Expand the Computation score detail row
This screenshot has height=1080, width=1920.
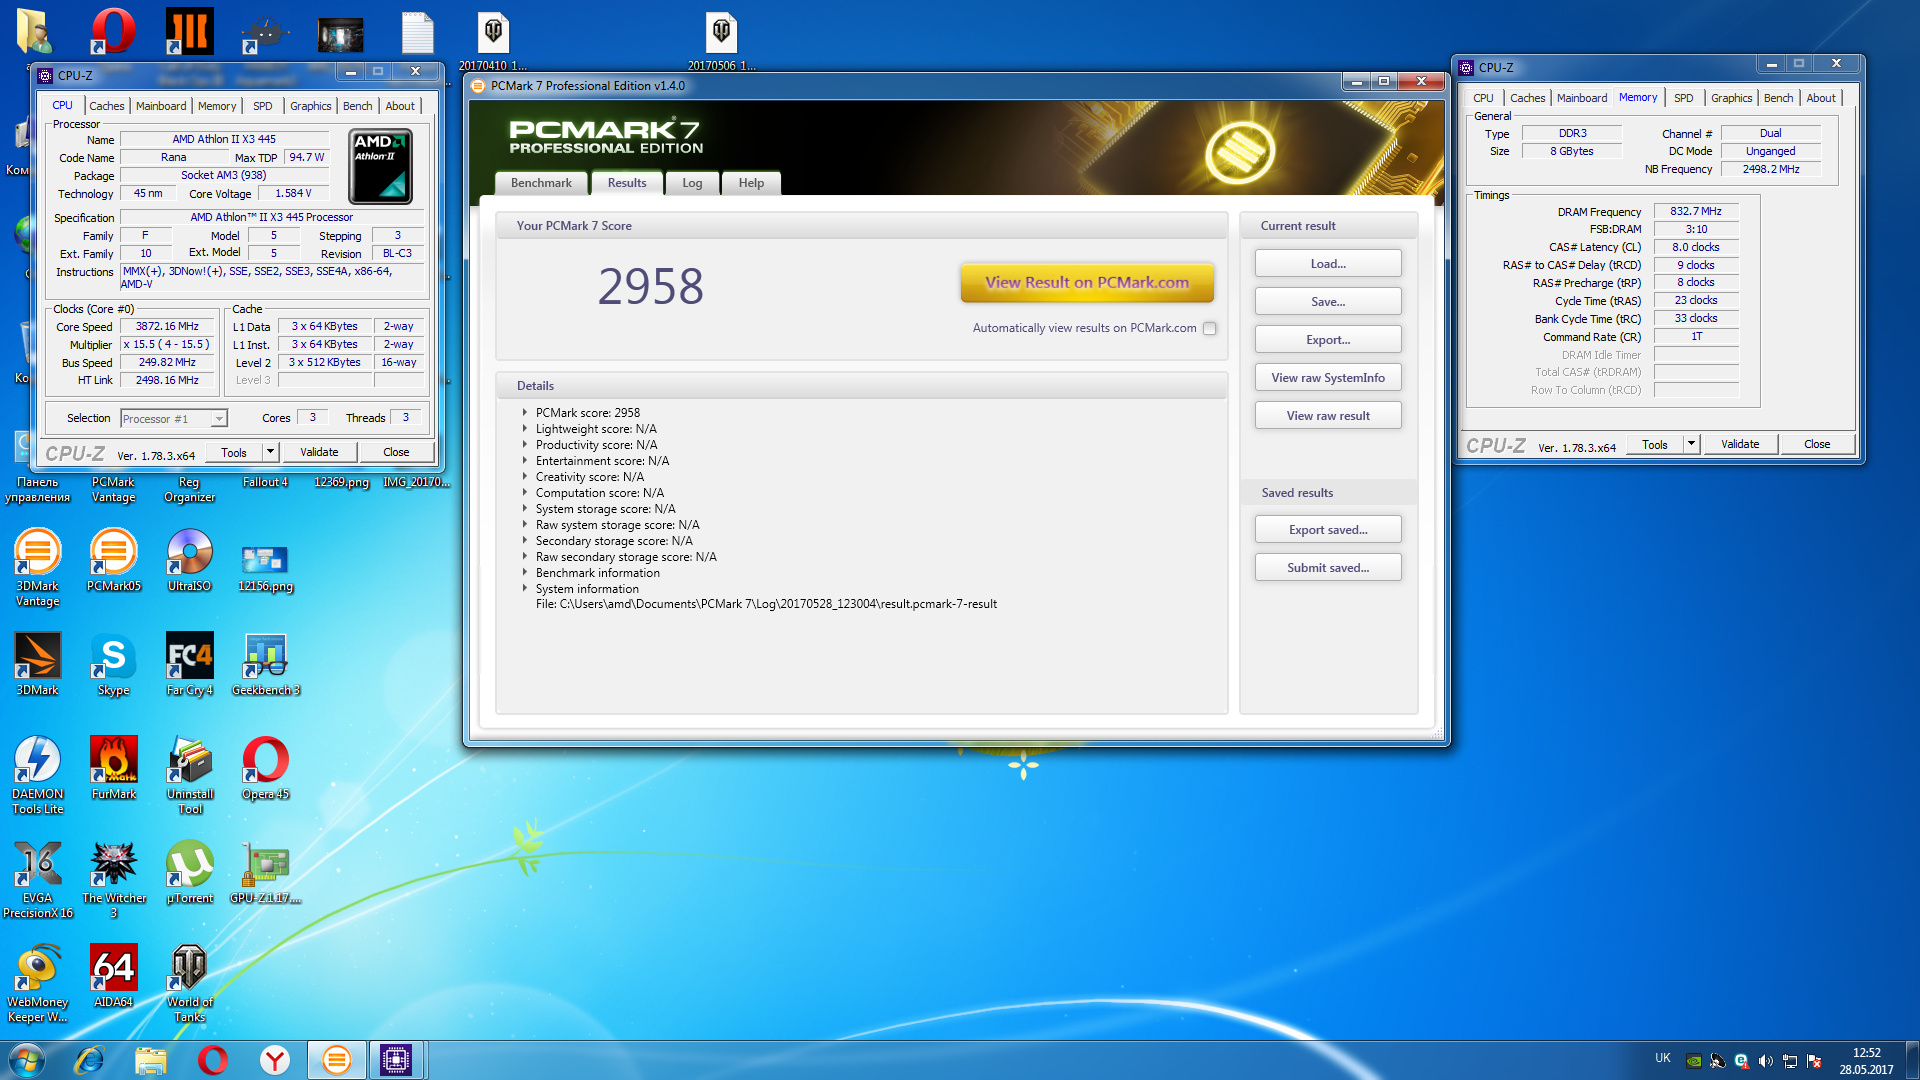pos(525,492)
